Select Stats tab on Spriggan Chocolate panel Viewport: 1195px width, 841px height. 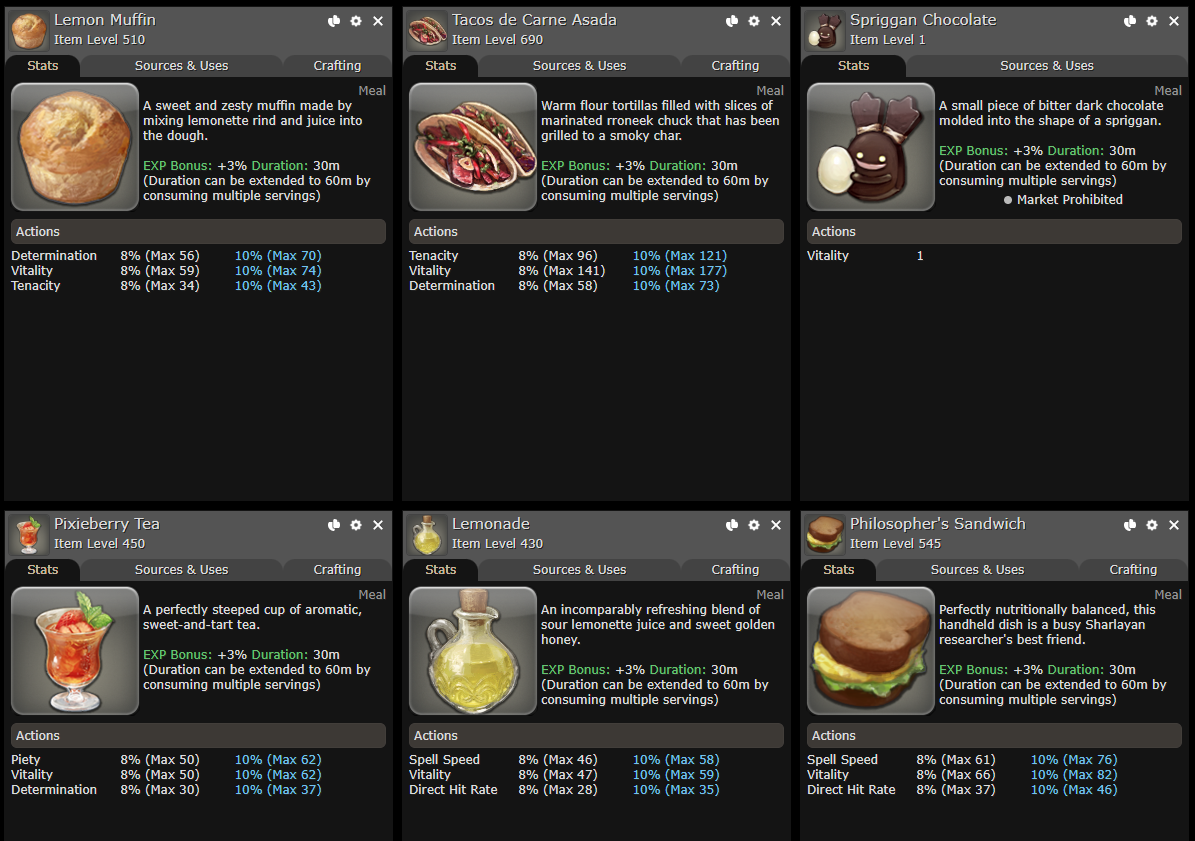(x=854, y=66)
